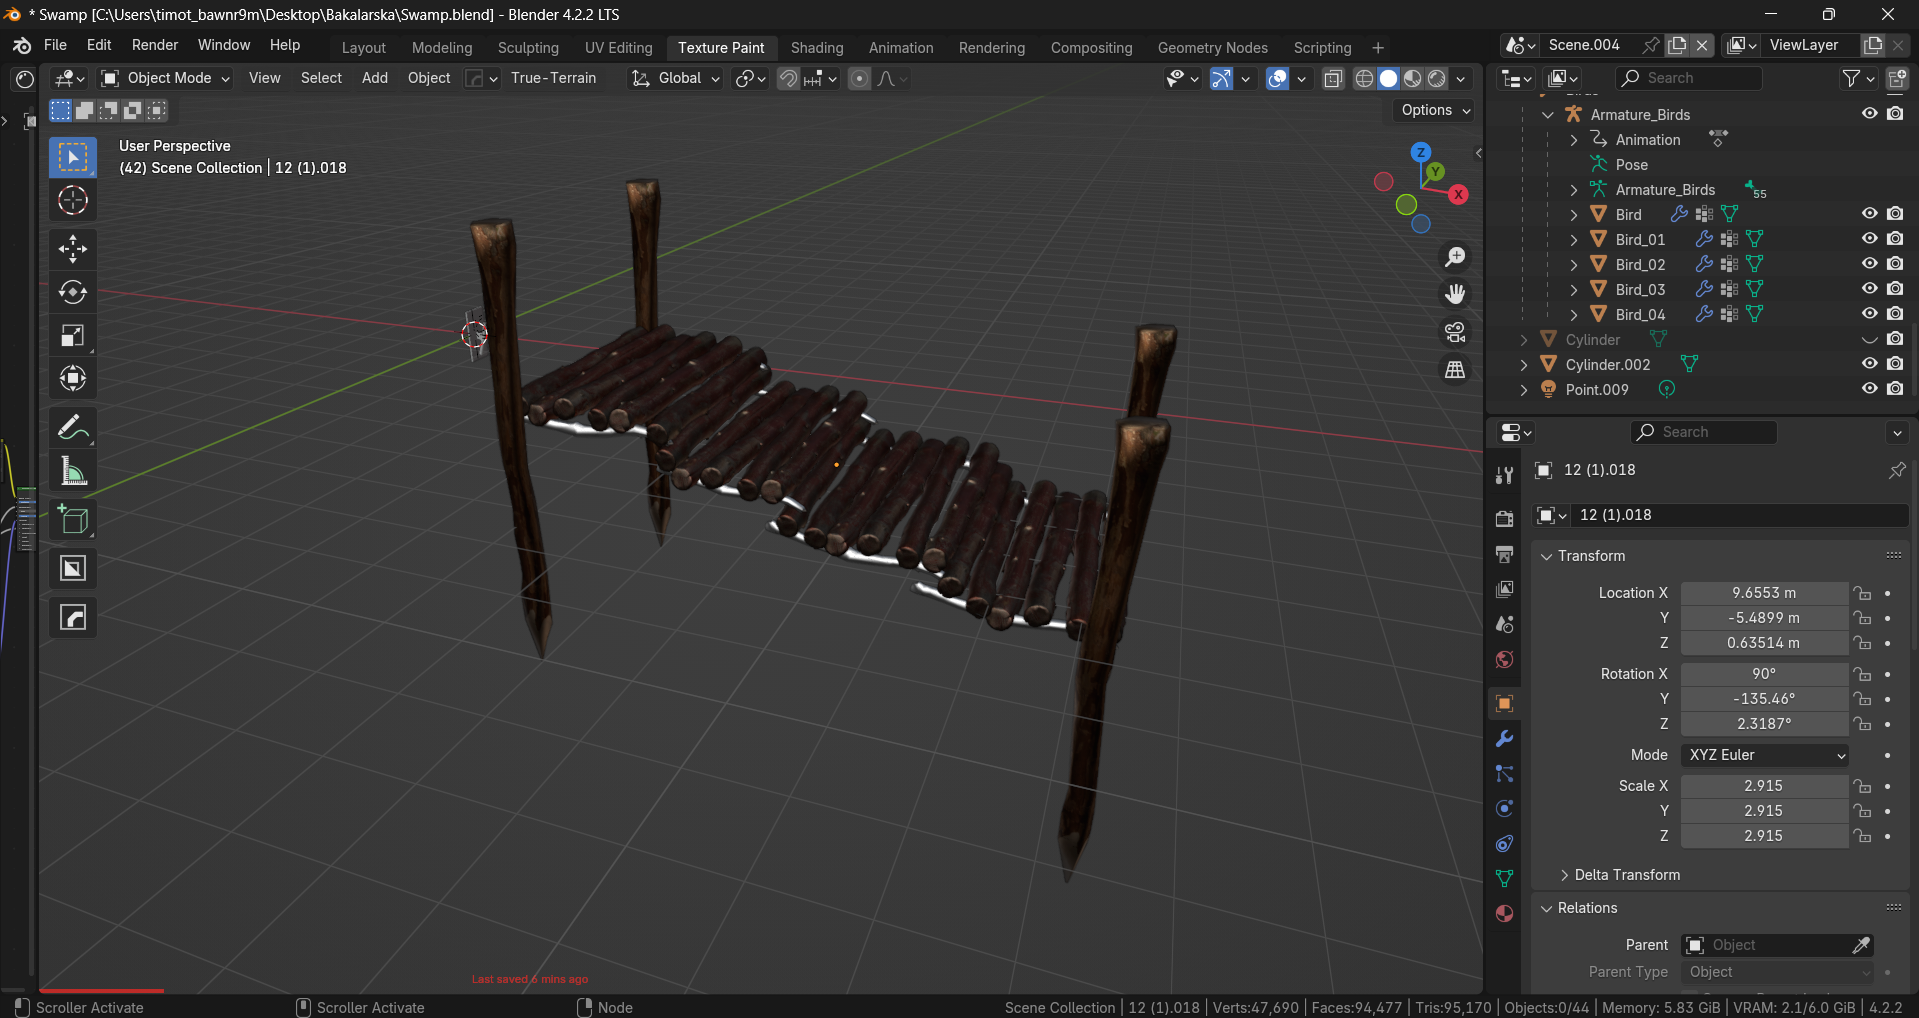Click the Rotation Y value field
The width and height of the screenshot is (1919, 1018).
click(1764, 699)
